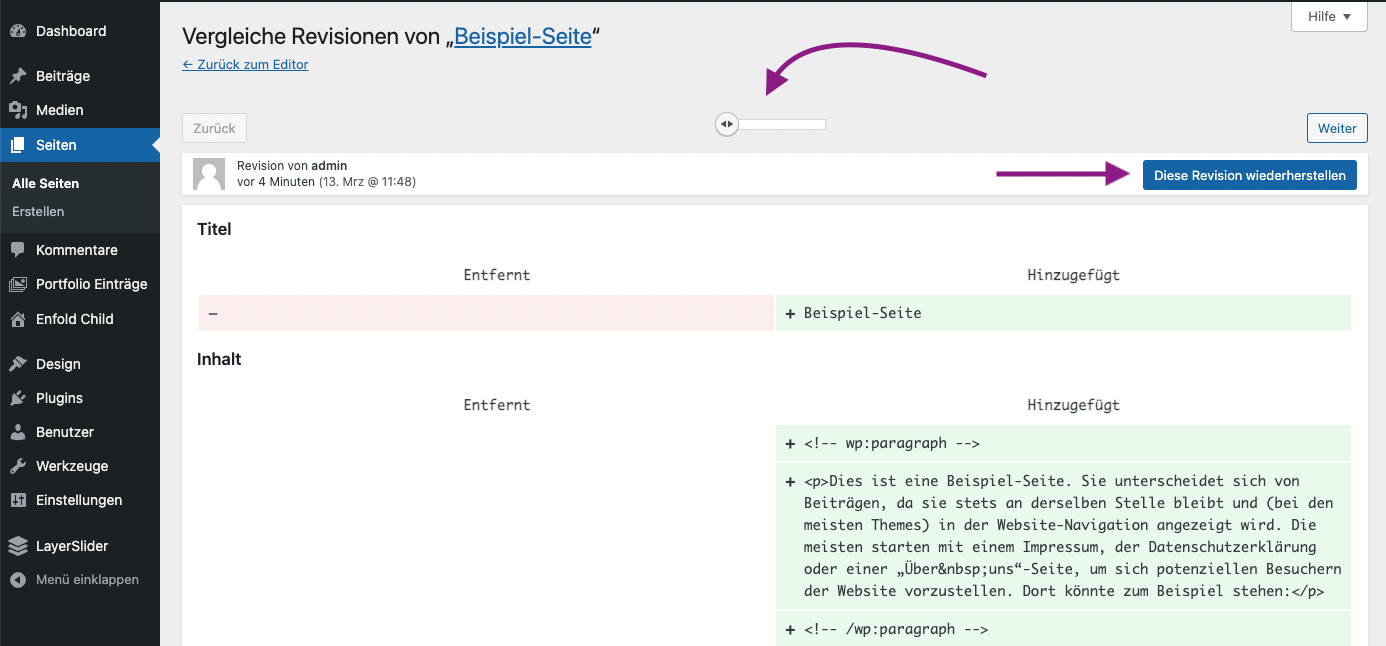Click the Design paintbrush icon
Screen dimensions: 1386x646
coord(18,364)
